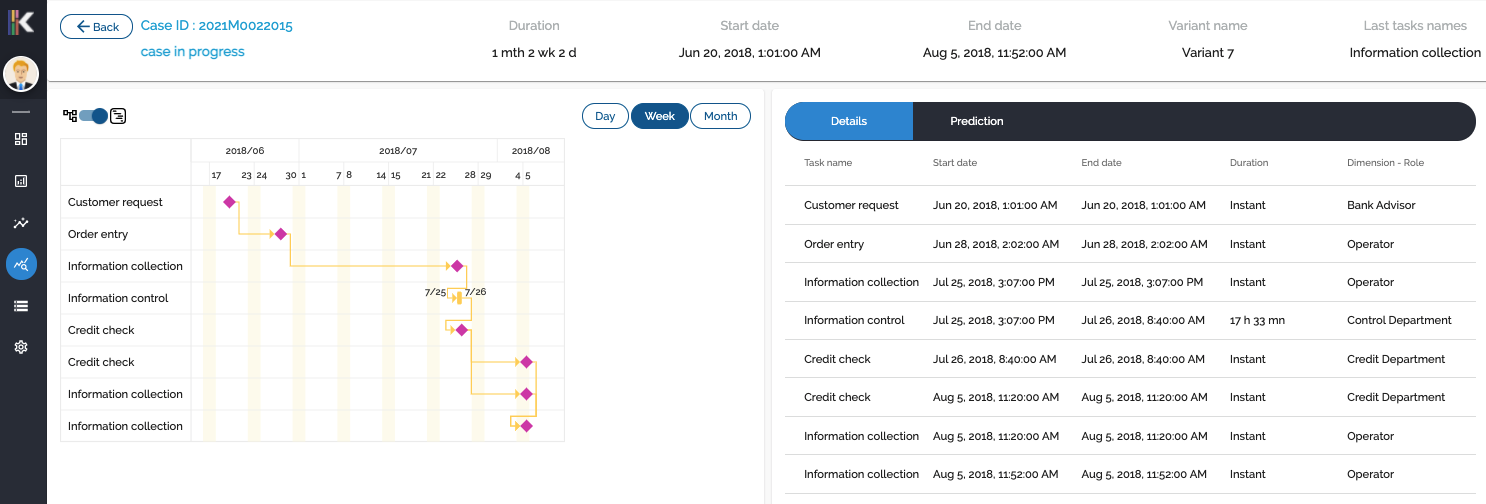Click the highlighted analysis search icon
Viewport: 1486px width, 504px height.
pos(21,264)
